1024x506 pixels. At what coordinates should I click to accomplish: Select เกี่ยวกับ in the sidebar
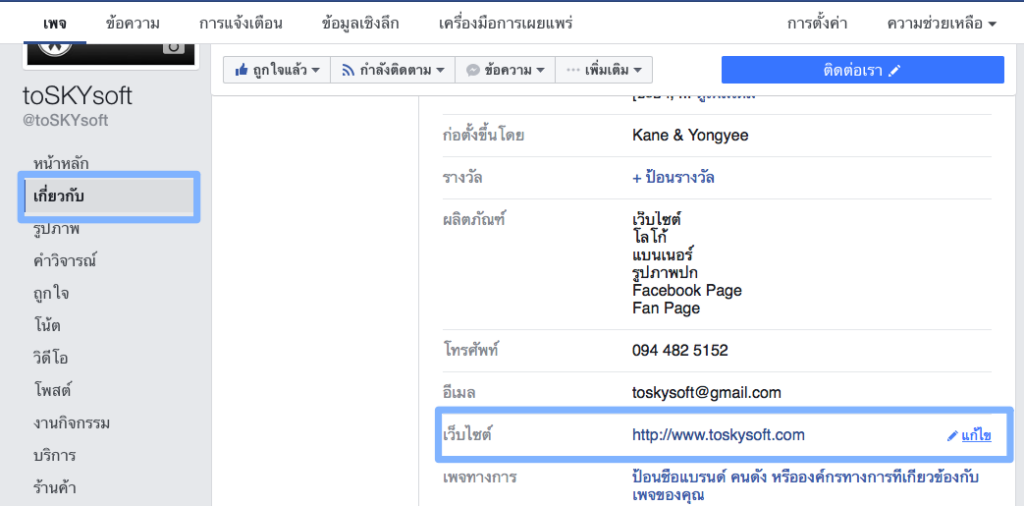click(108, 197)
